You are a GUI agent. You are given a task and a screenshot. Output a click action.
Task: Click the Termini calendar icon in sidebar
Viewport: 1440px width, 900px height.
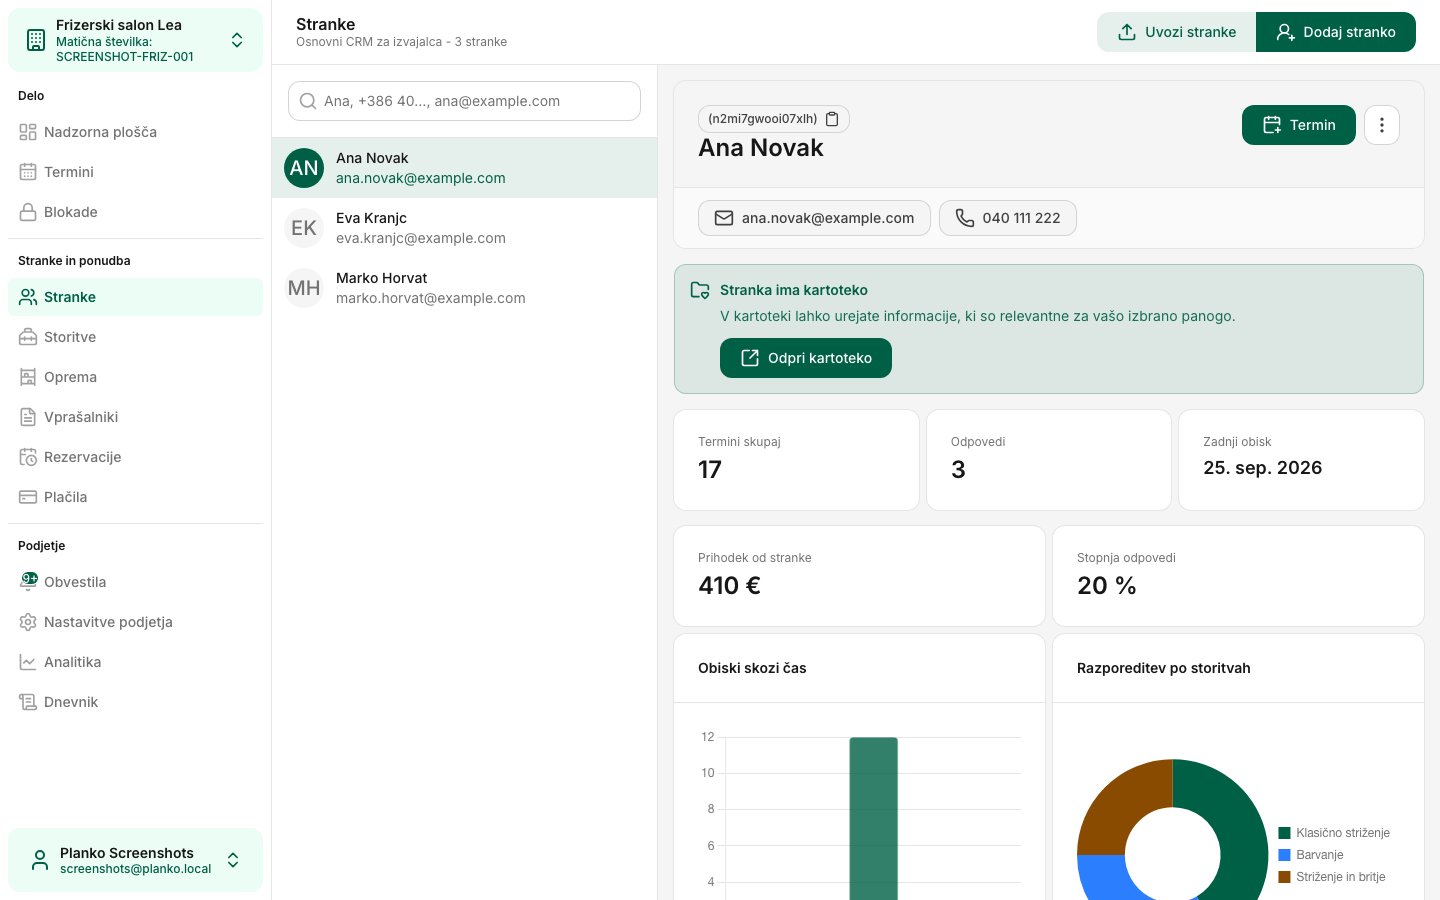coord(28,172)
